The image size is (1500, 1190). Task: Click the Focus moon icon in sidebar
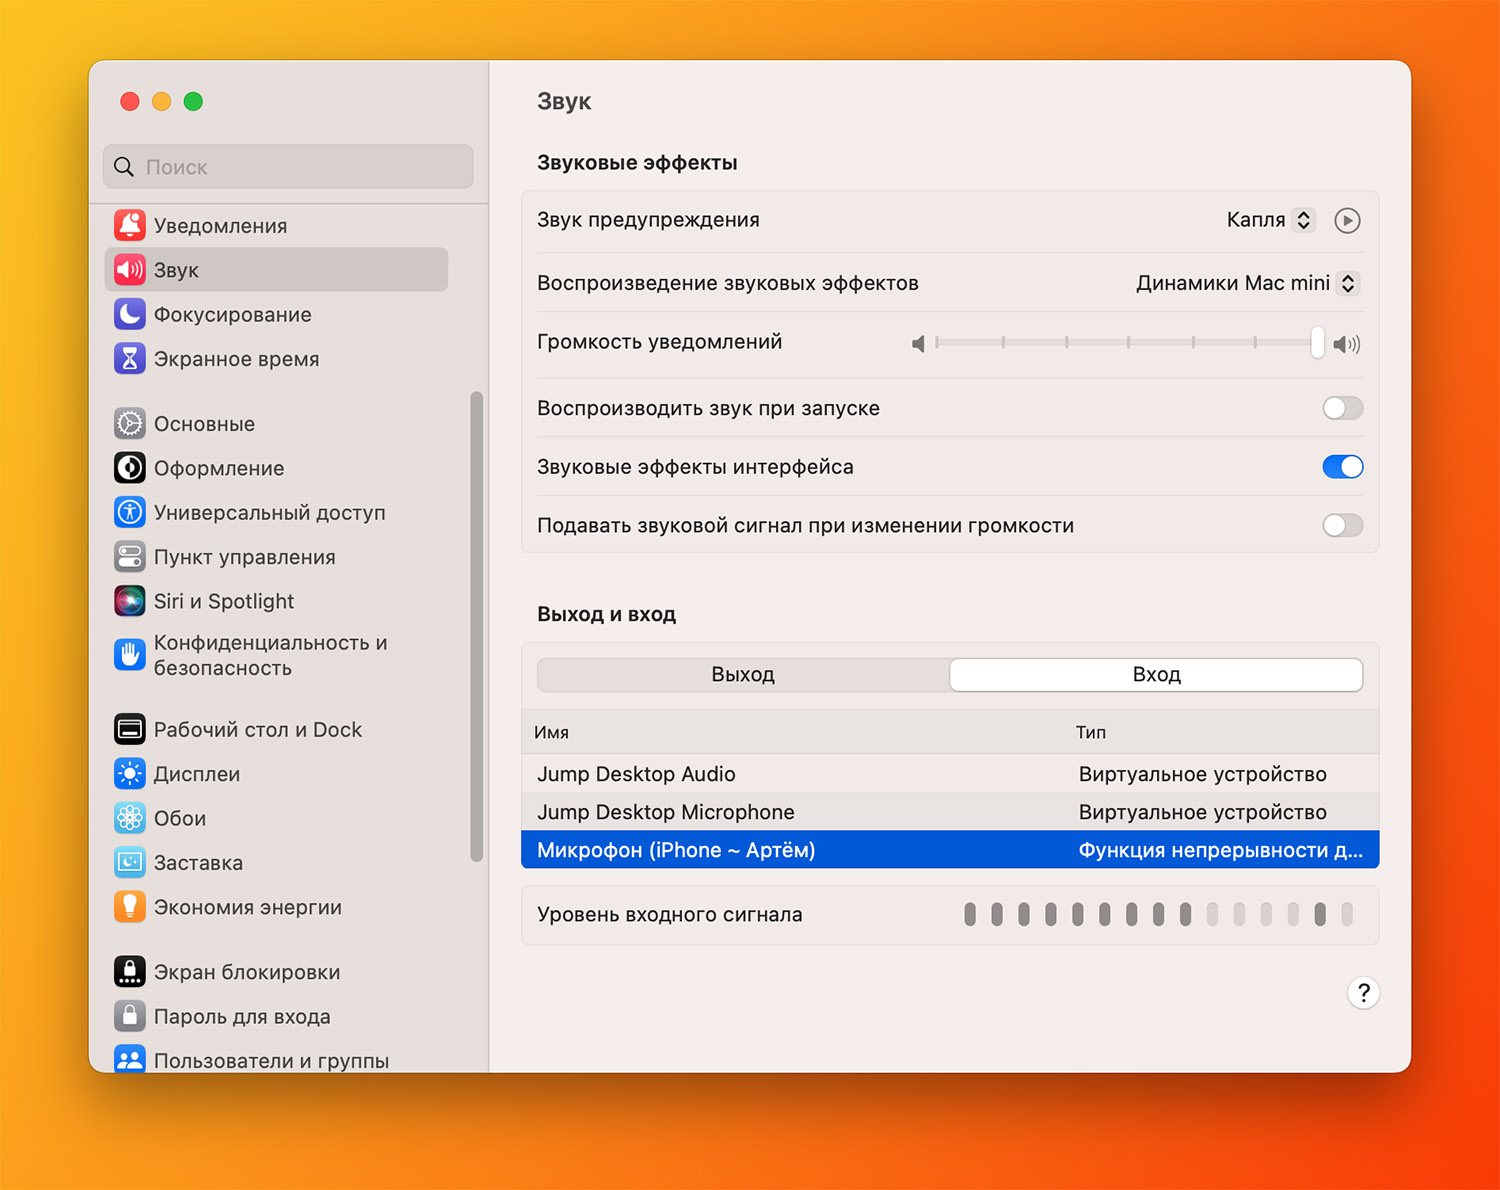pos(129,314)
